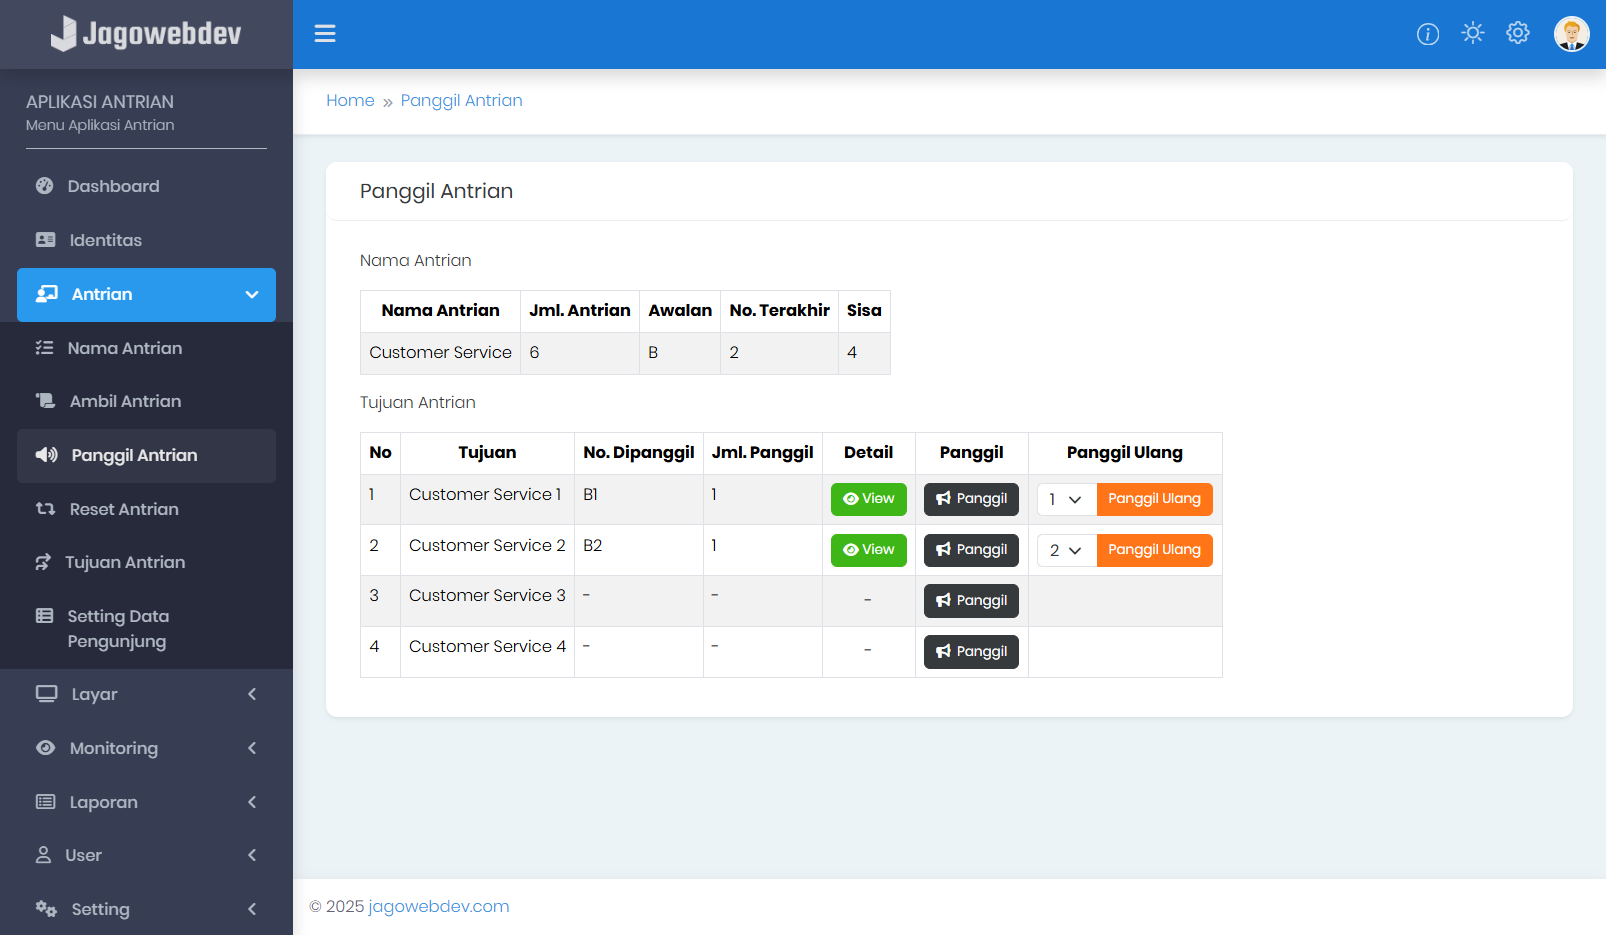Open the jagowebdev.com footer link
This screenshot has width=1606, height=935.
[439, 907]
